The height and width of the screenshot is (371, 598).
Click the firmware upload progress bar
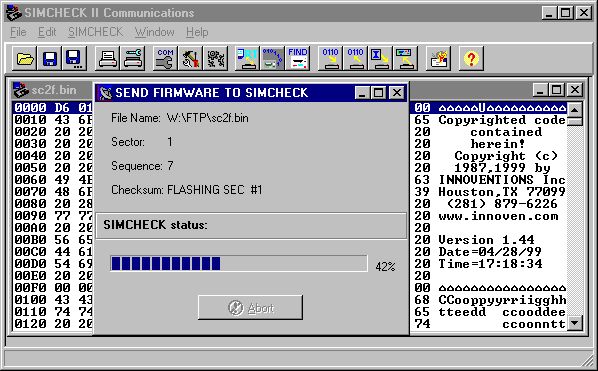coord(239,263)
